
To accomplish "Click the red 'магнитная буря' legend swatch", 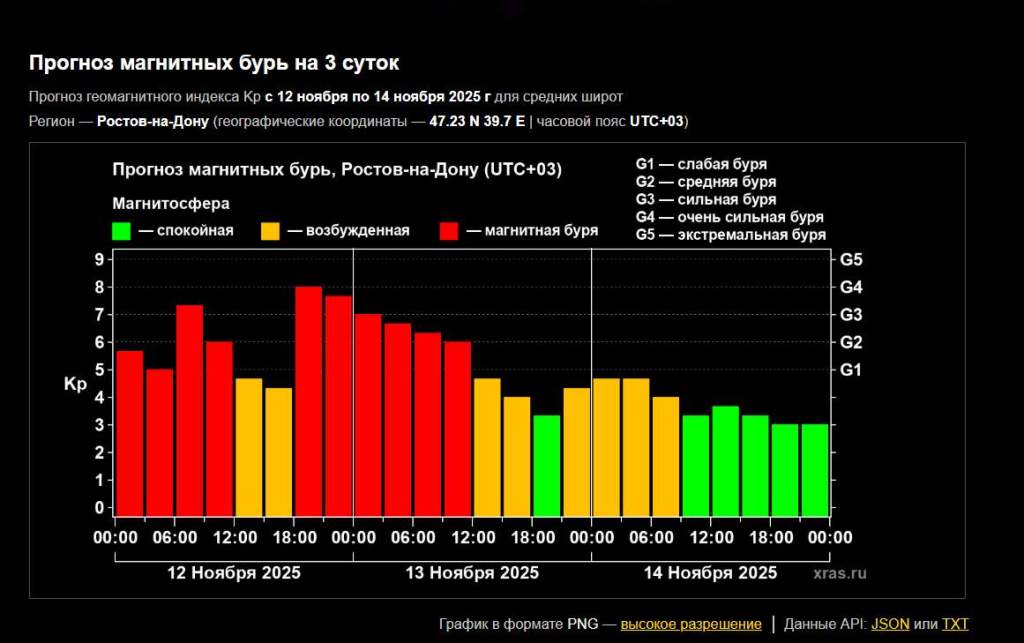I will click(x=449, y=231).
